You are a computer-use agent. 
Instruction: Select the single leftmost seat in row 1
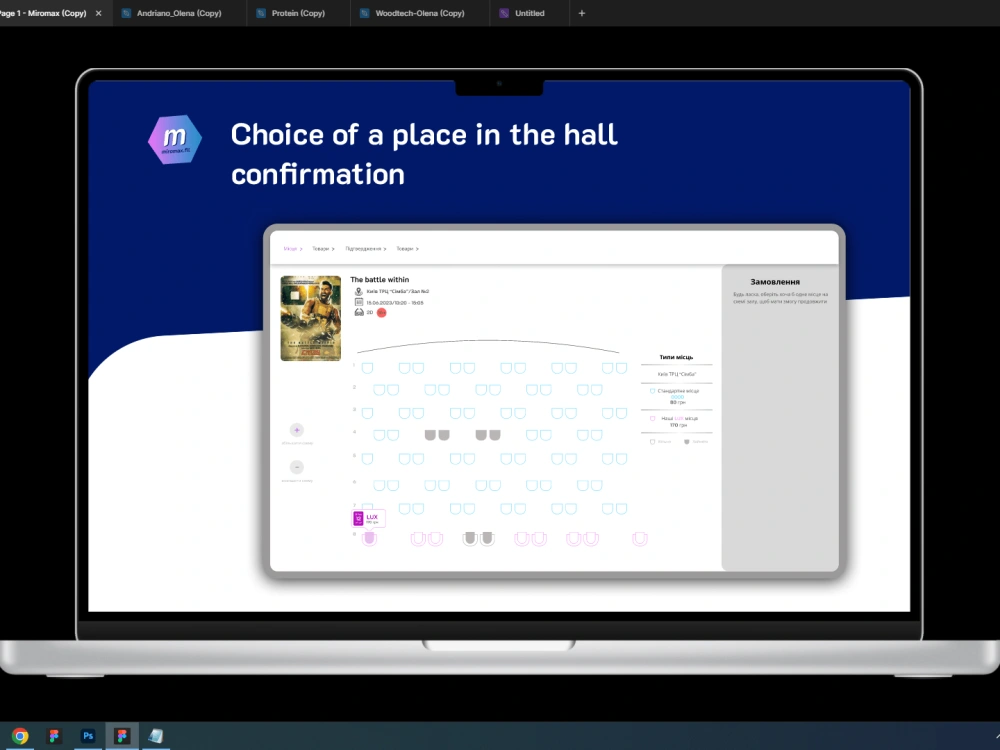pyautogui.click(x=367, y=368)
